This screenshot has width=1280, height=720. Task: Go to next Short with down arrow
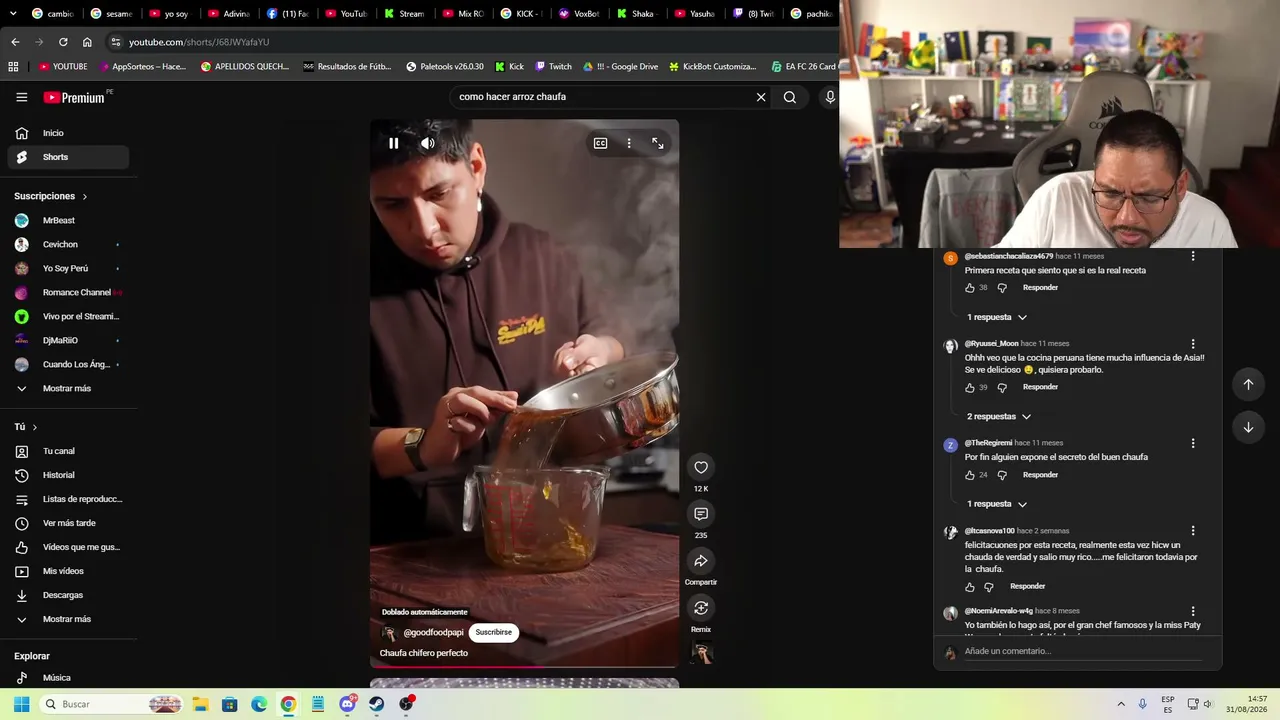(x=1248, y=427)
